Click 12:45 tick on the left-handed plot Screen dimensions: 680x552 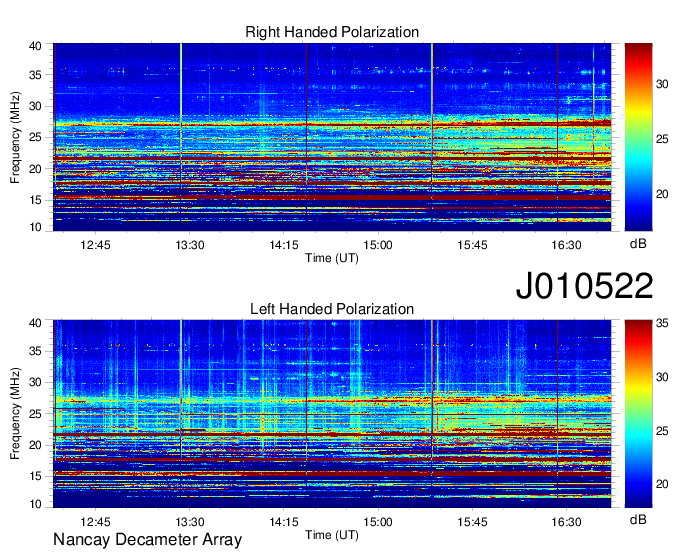95,522
